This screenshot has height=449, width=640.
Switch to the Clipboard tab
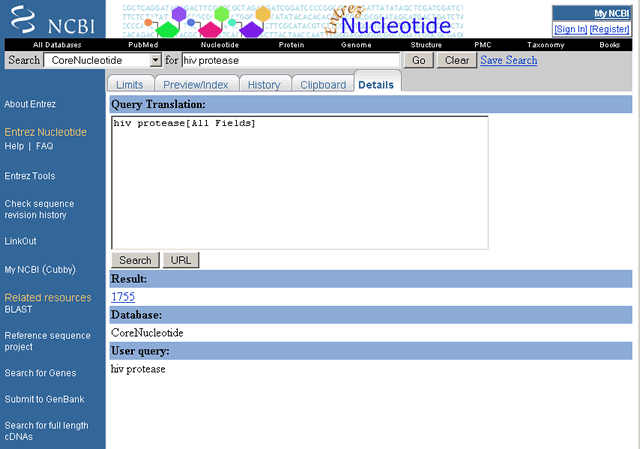click(323, 84)
